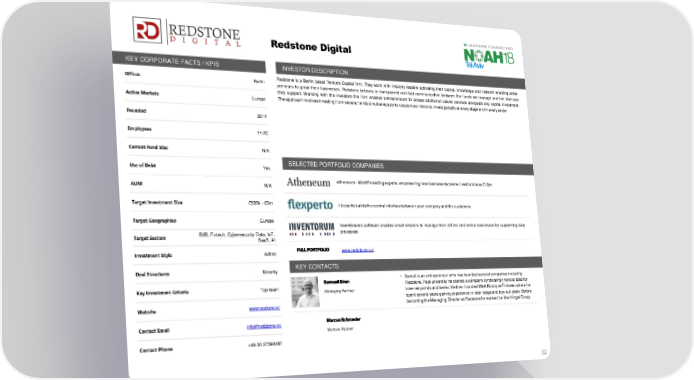This screenshot has height=380, width=694.
Task: Click the flexperto company logo
Action: [310, 204]
